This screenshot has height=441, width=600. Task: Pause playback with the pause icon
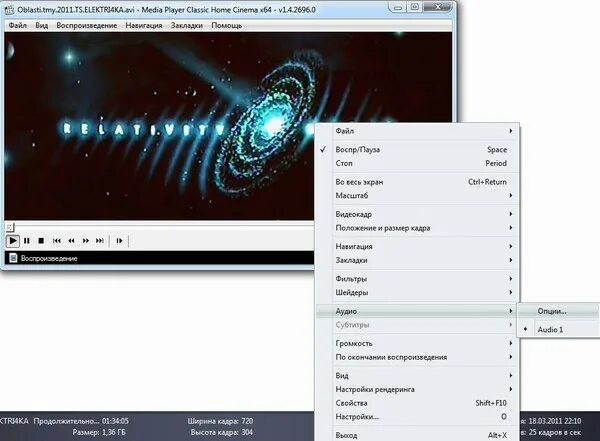point(27,241)
